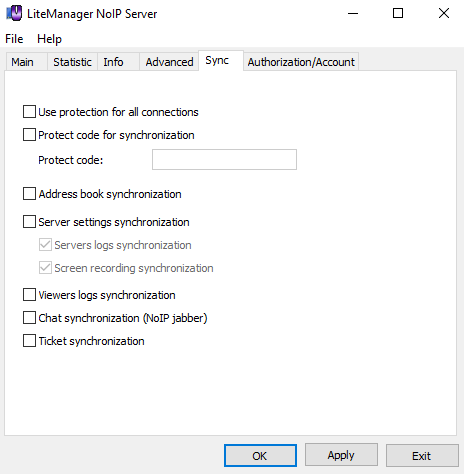Maximize the LiteManager NoIP Server window
This screenshot has width=464, height=474.
point(398,13)
